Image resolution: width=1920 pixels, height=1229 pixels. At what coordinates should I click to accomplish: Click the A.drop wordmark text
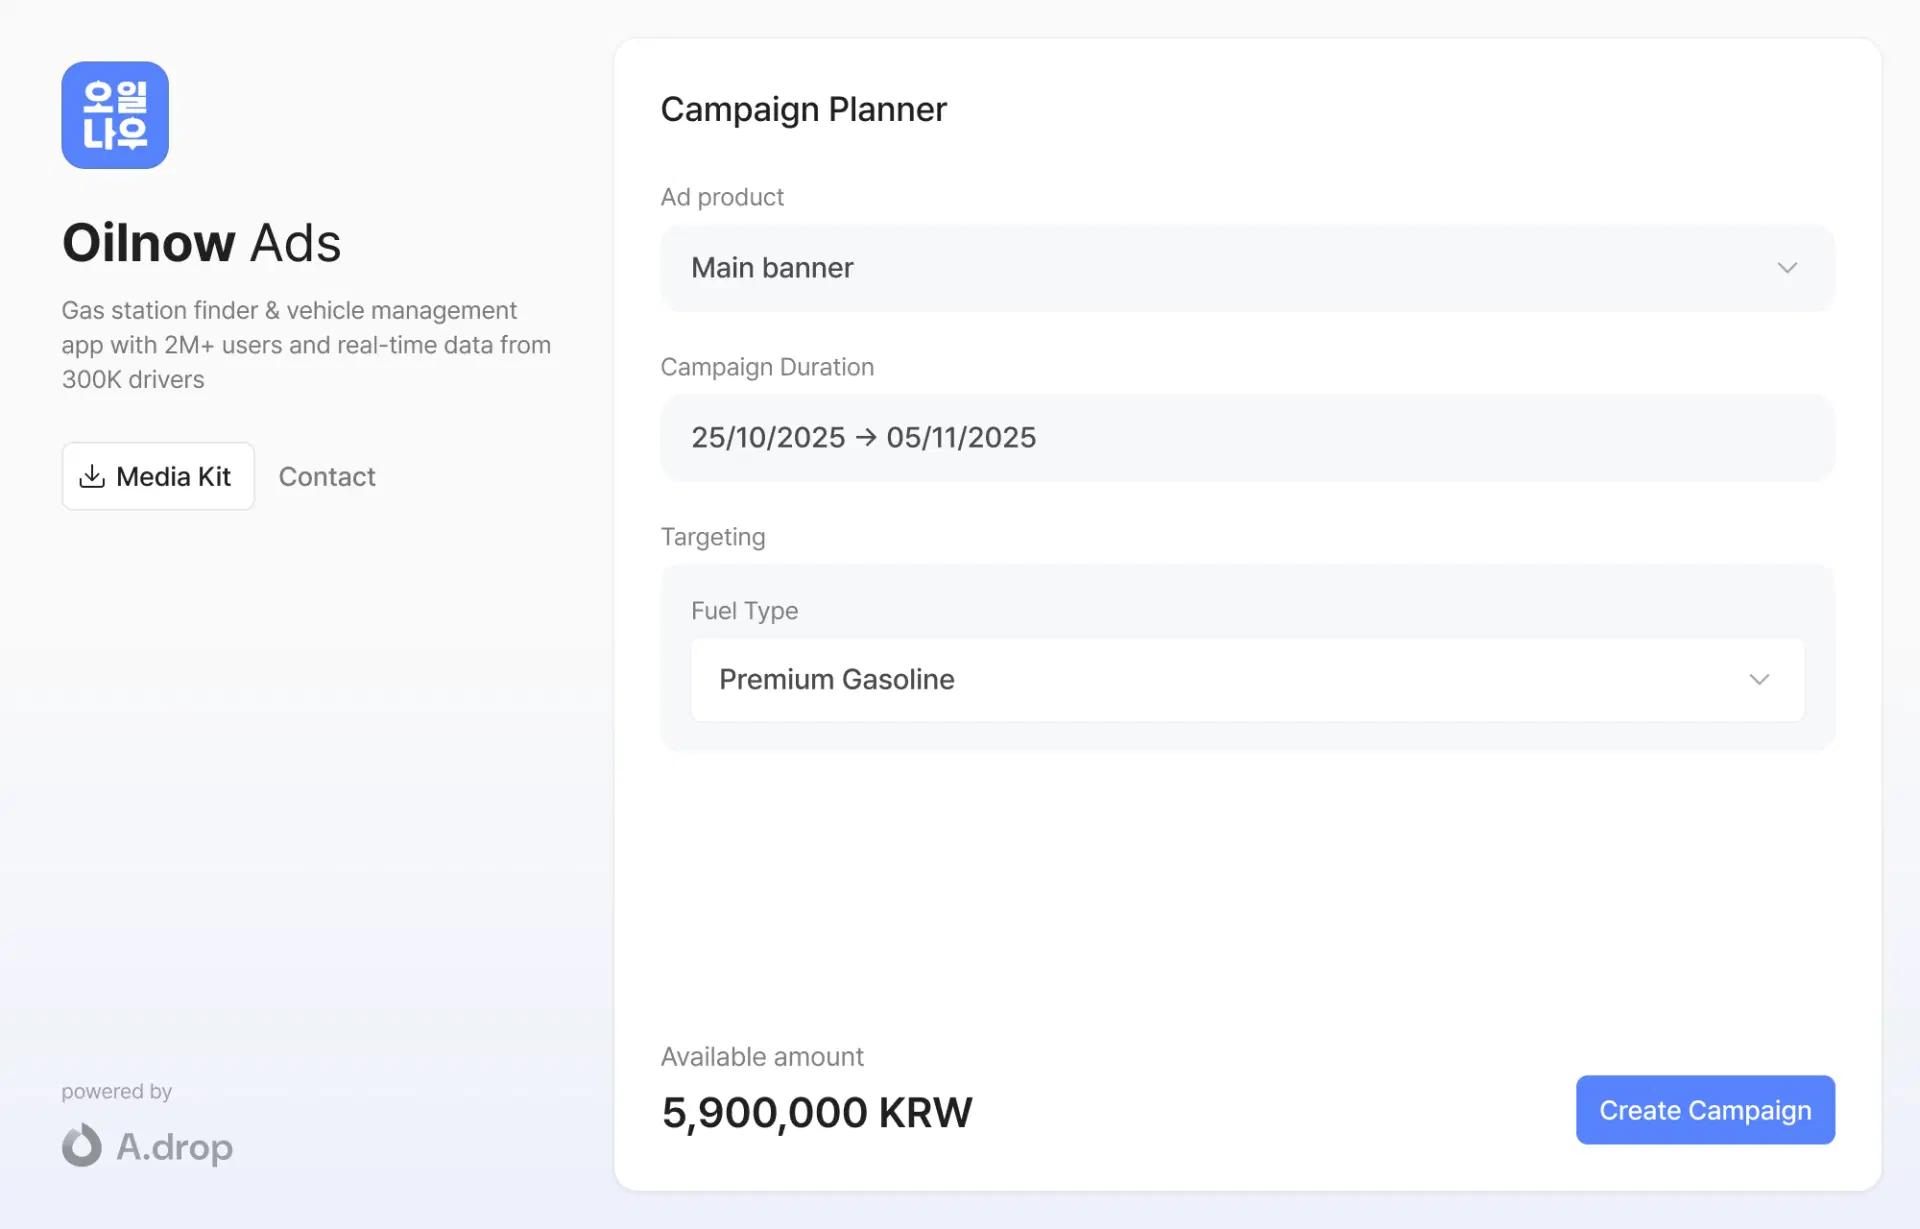175,1146
